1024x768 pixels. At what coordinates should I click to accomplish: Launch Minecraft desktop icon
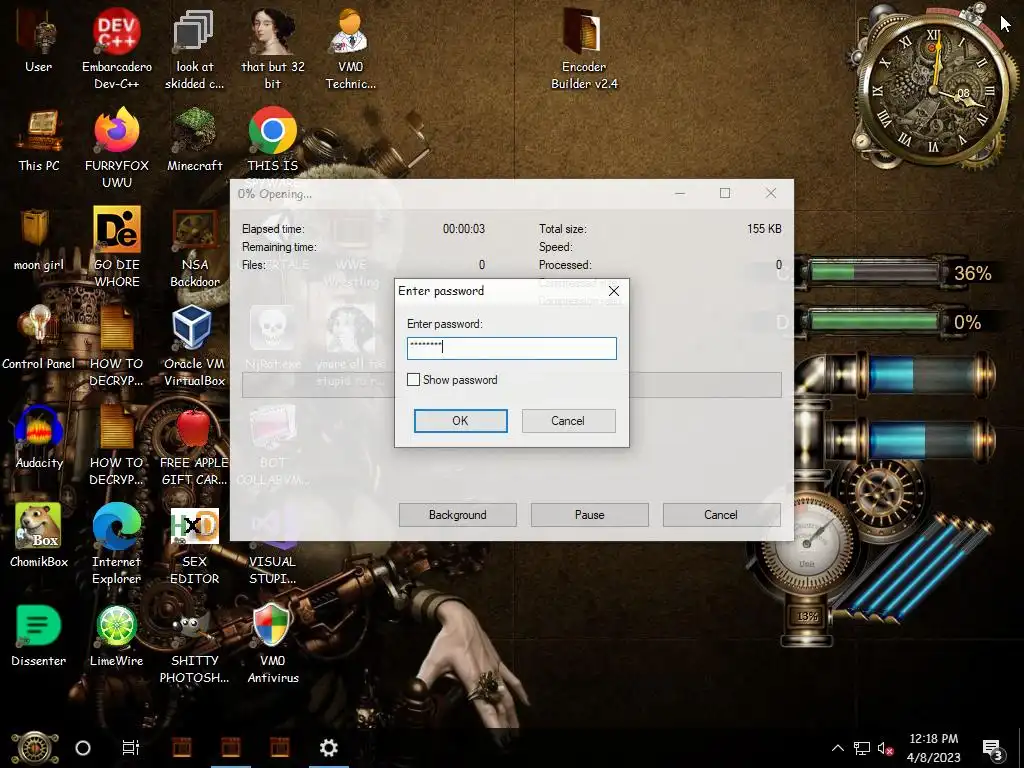coord(194,140)
